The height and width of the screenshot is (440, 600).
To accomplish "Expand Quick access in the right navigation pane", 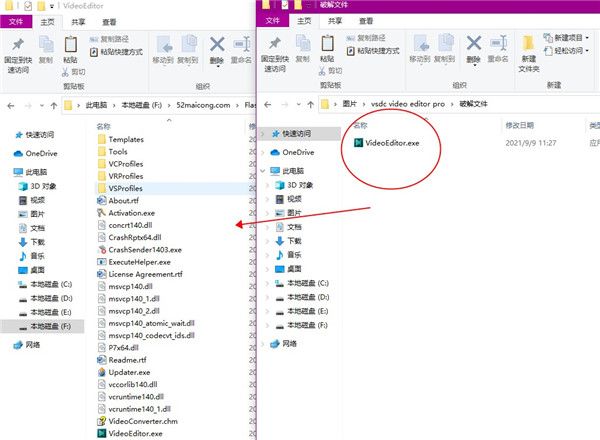I will pyautogui.click(x=262, y=134).
